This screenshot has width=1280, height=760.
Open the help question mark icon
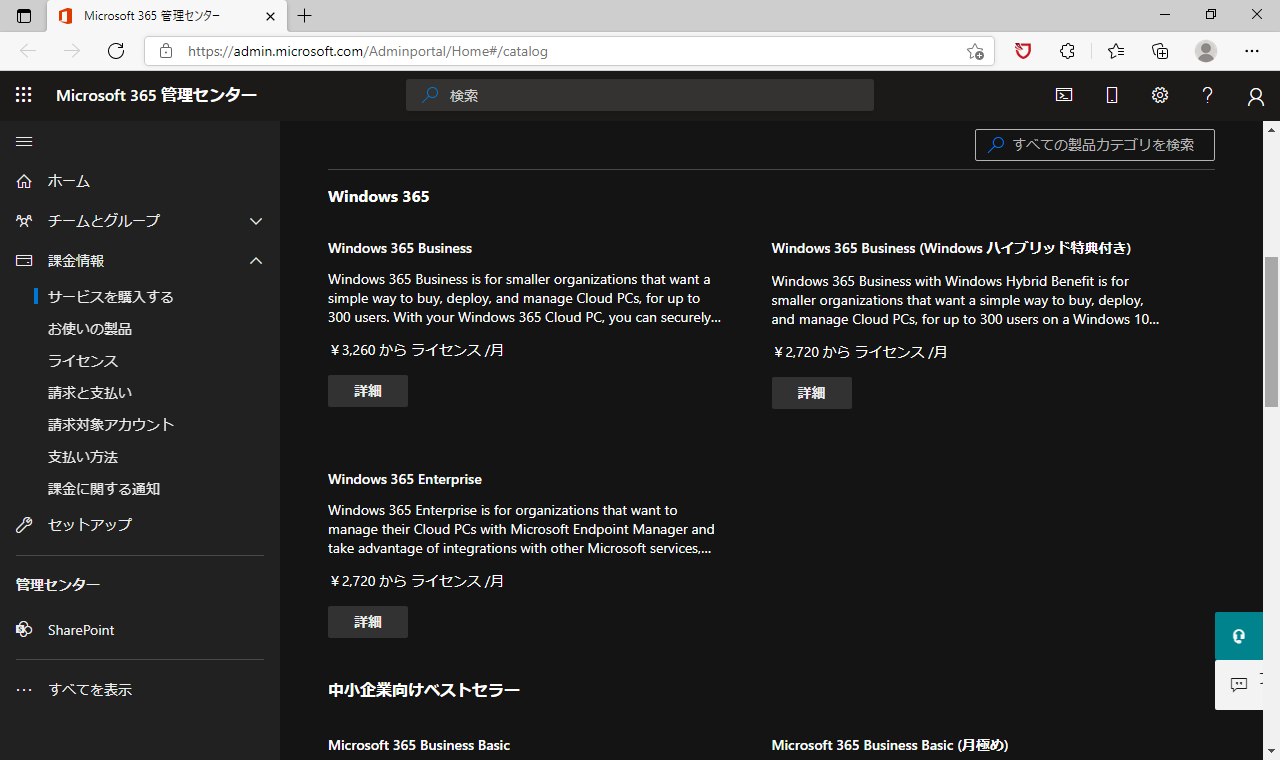1208,95
